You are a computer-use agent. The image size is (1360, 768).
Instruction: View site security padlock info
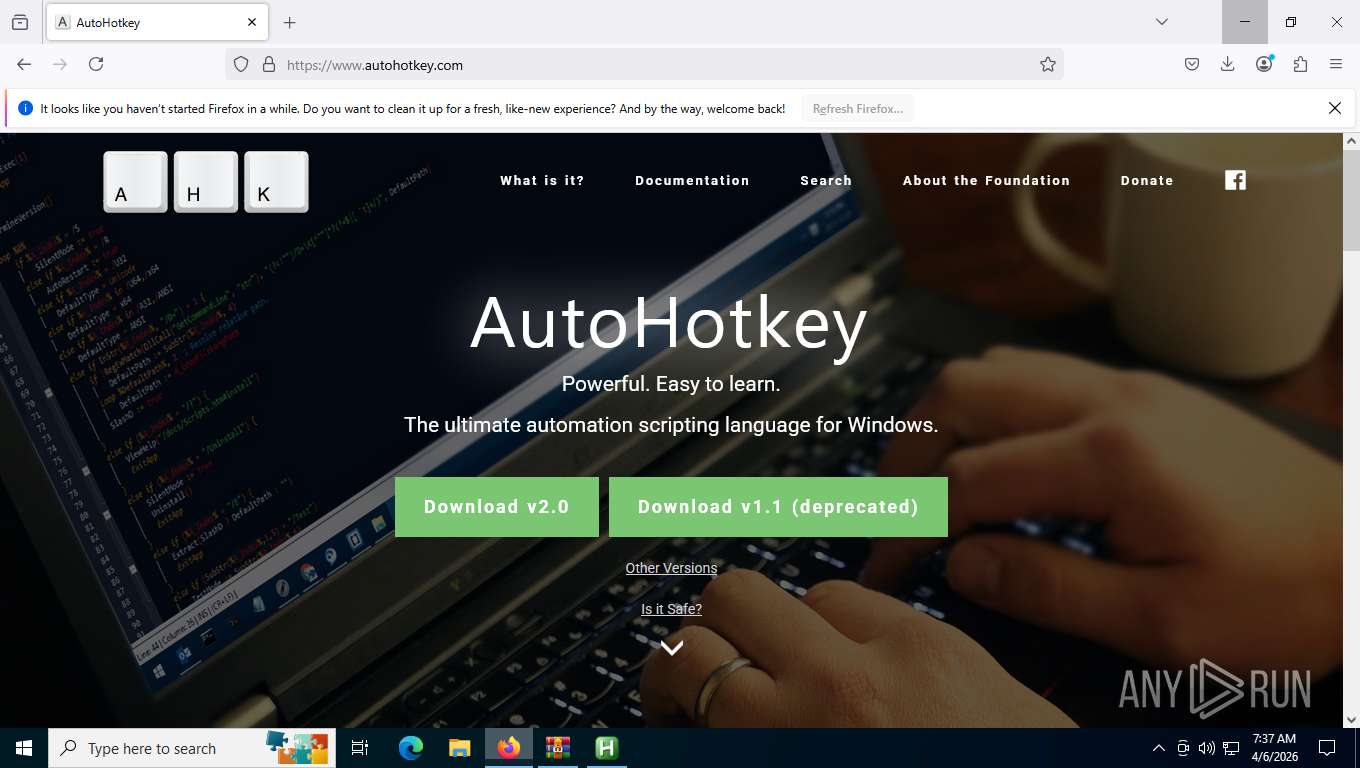click(x=268, y=64)
